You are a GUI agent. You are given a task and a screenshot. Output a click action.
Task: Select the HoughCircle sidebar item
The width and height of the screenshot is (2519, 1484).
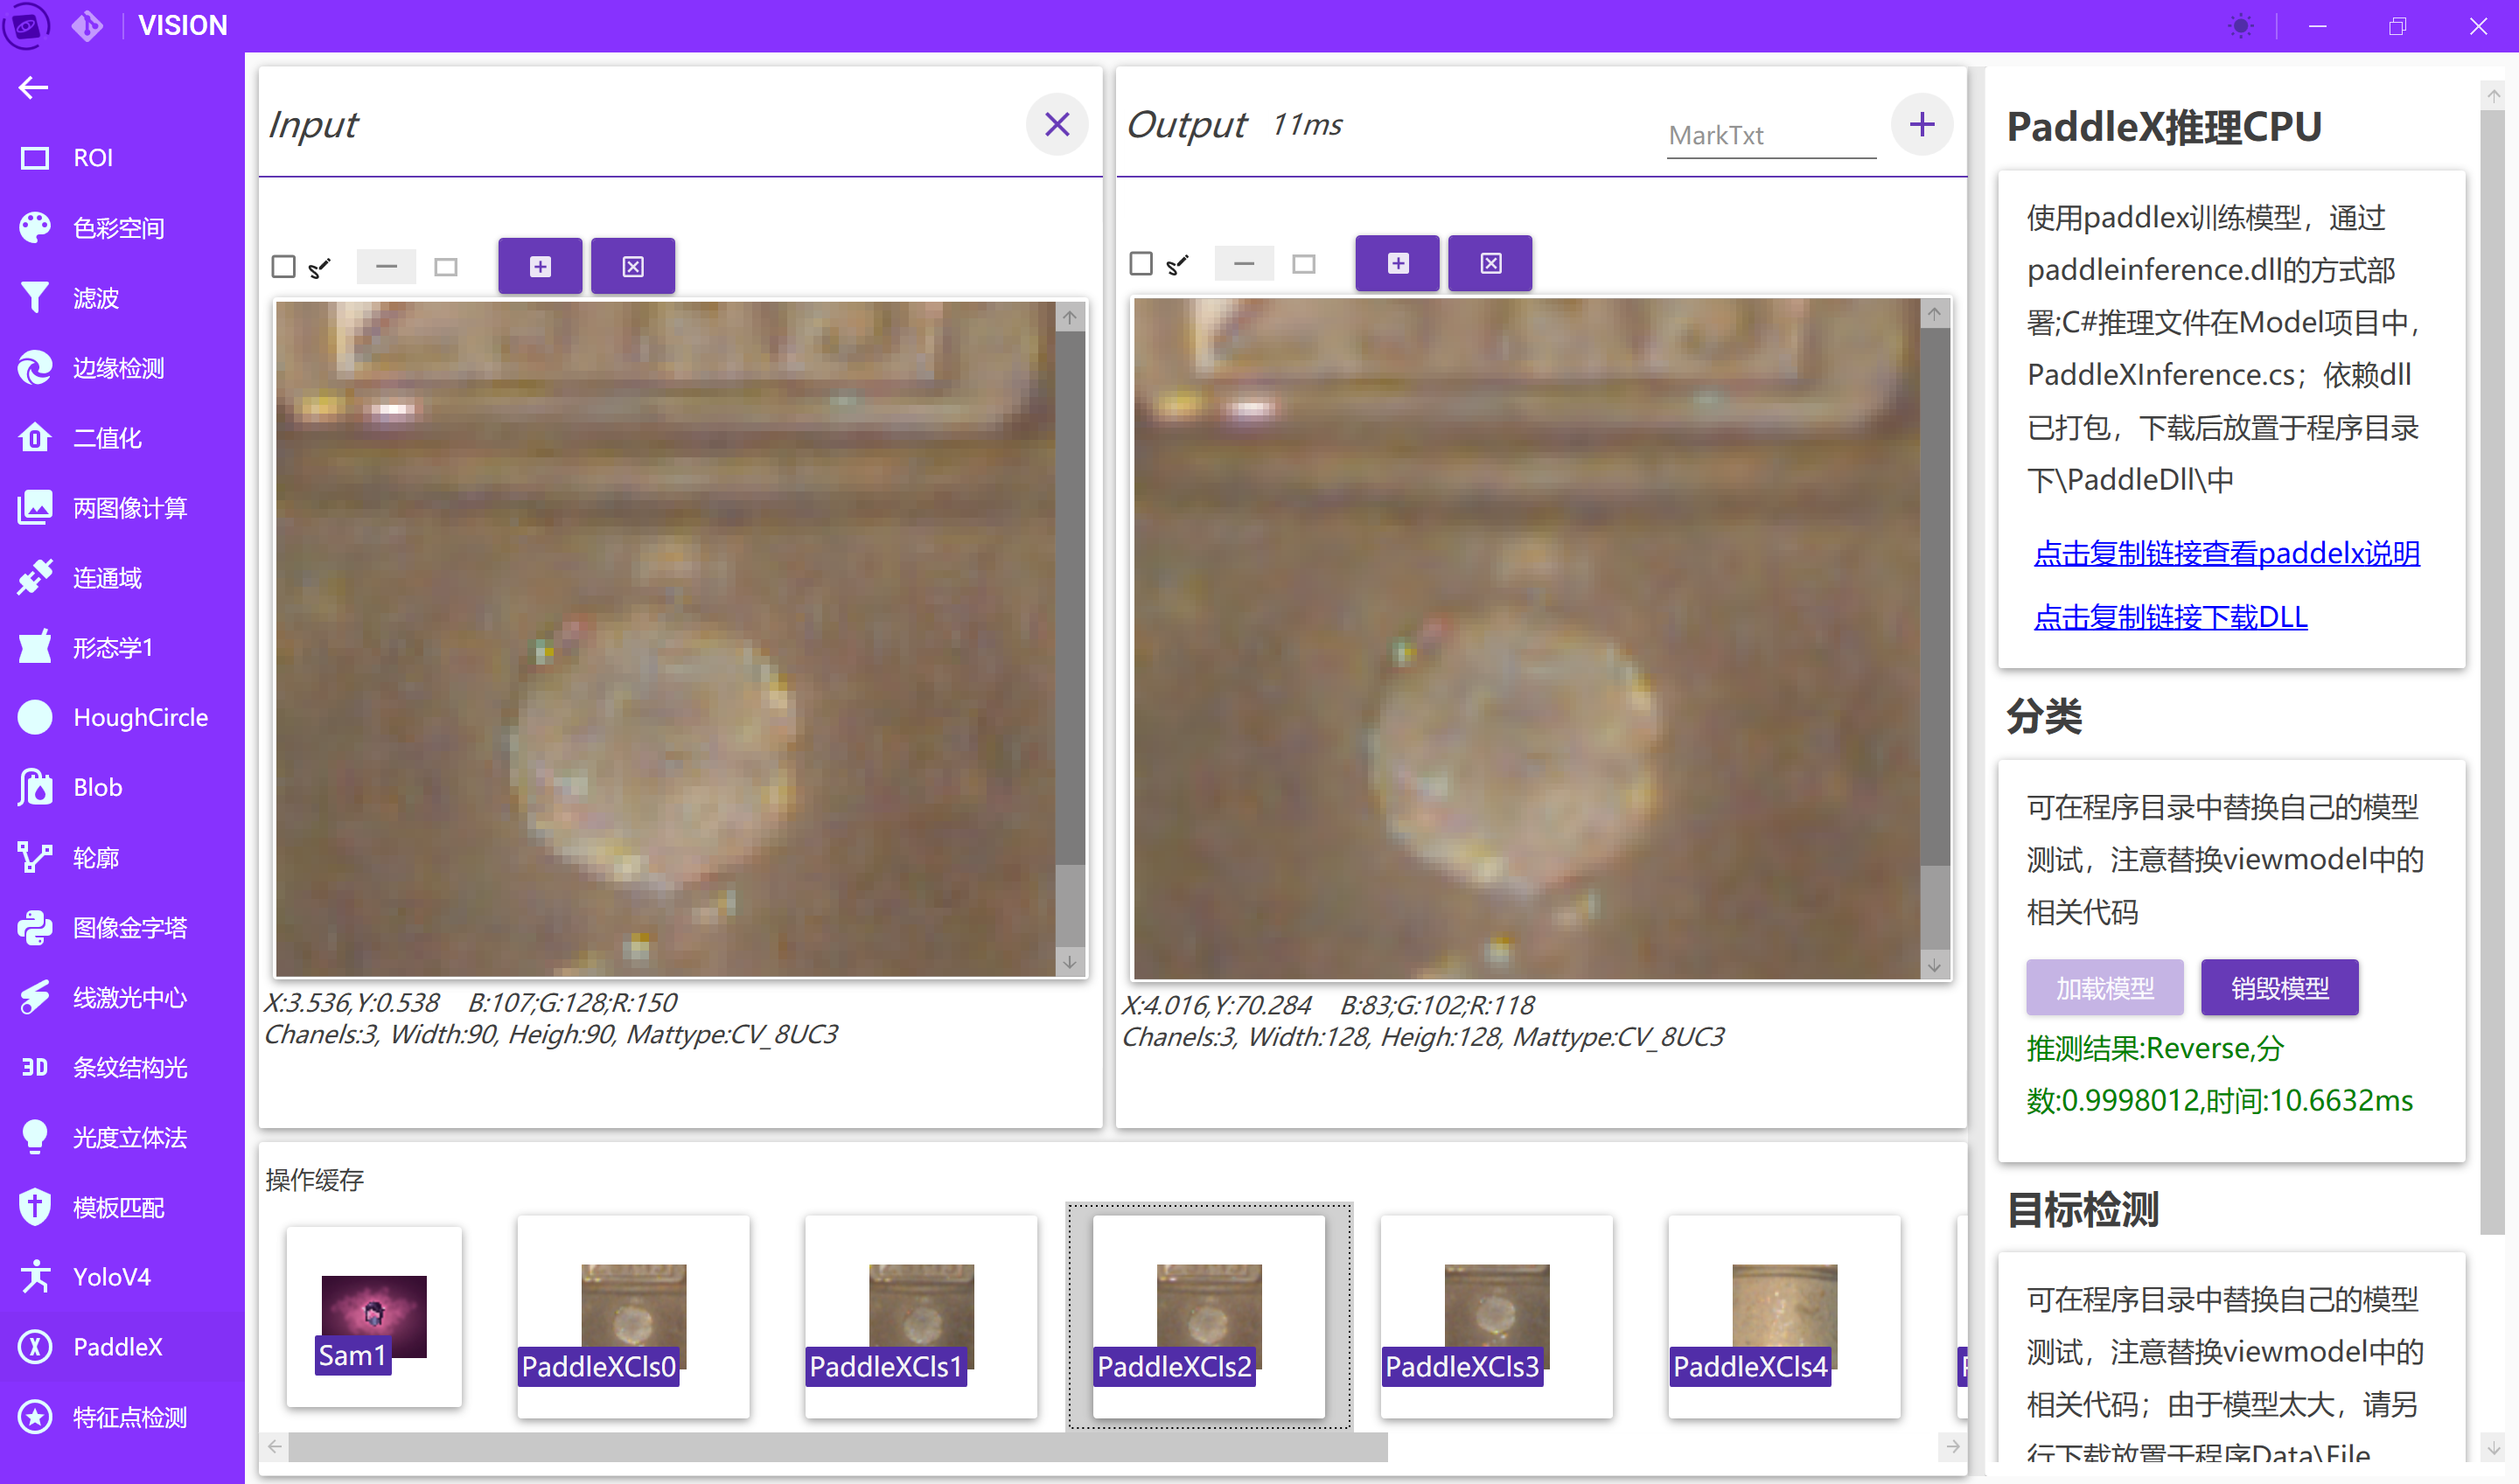click(x=139, y=717)
